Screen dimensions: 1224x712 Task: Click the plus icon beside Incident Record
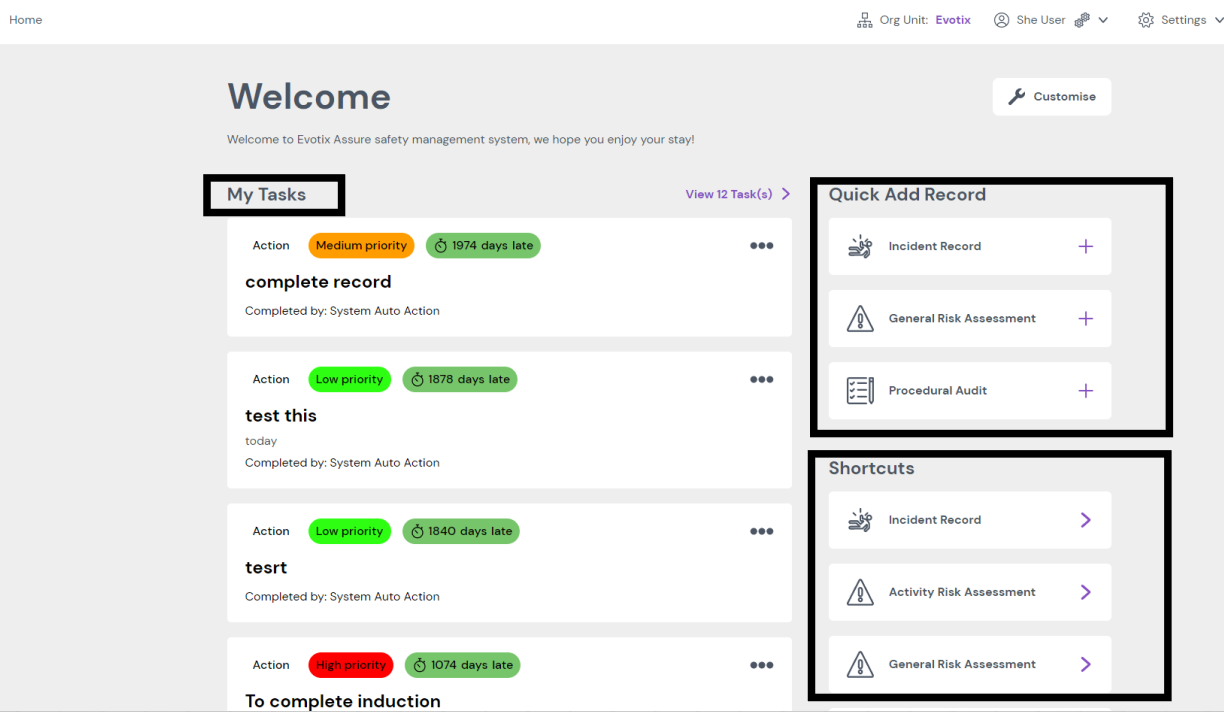tap(1085, 247)
